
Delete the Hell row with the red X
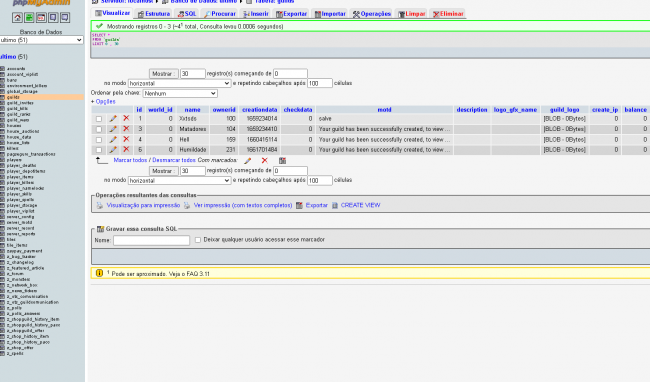pyautogui.click(x=126, y=139)
